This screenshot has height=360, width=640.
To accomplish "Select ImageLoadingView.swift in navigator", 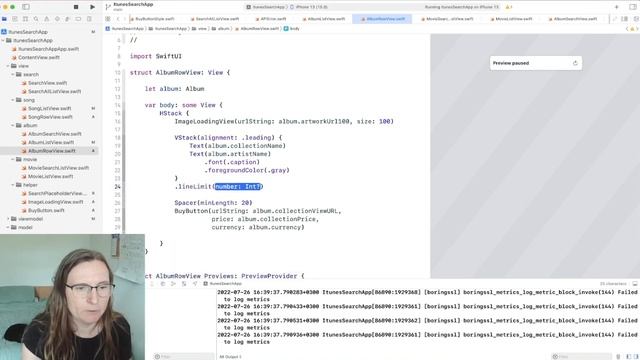I will point(55,202).
